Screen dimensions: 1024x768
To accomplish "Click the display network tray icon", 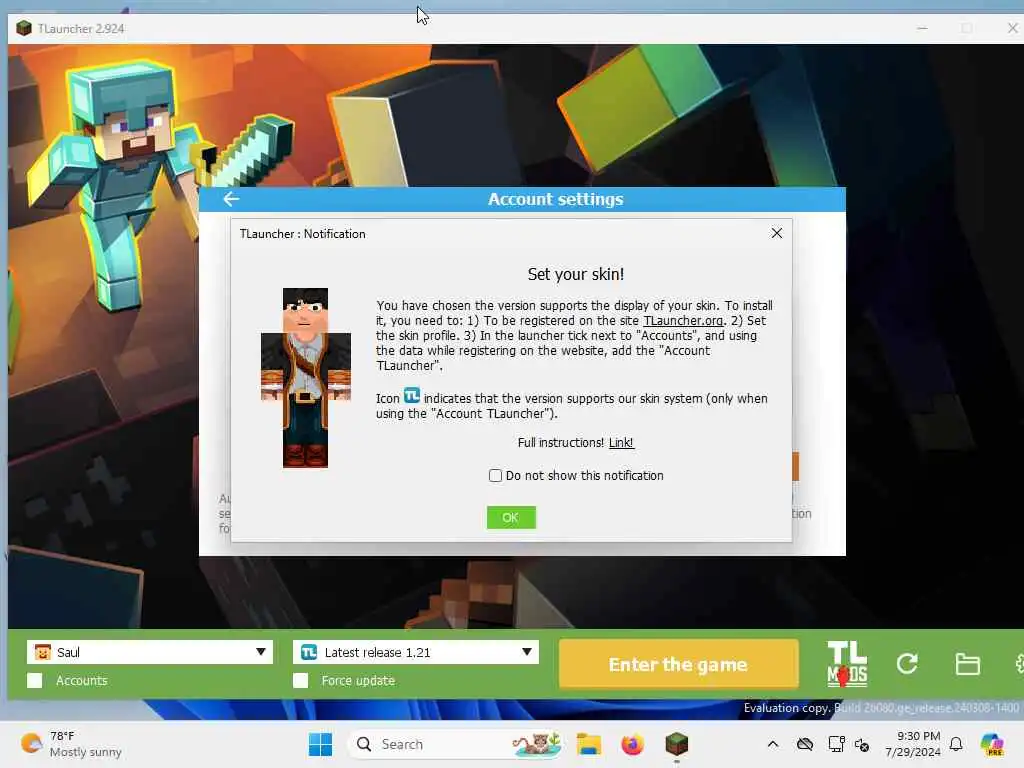I will point(837,744).
